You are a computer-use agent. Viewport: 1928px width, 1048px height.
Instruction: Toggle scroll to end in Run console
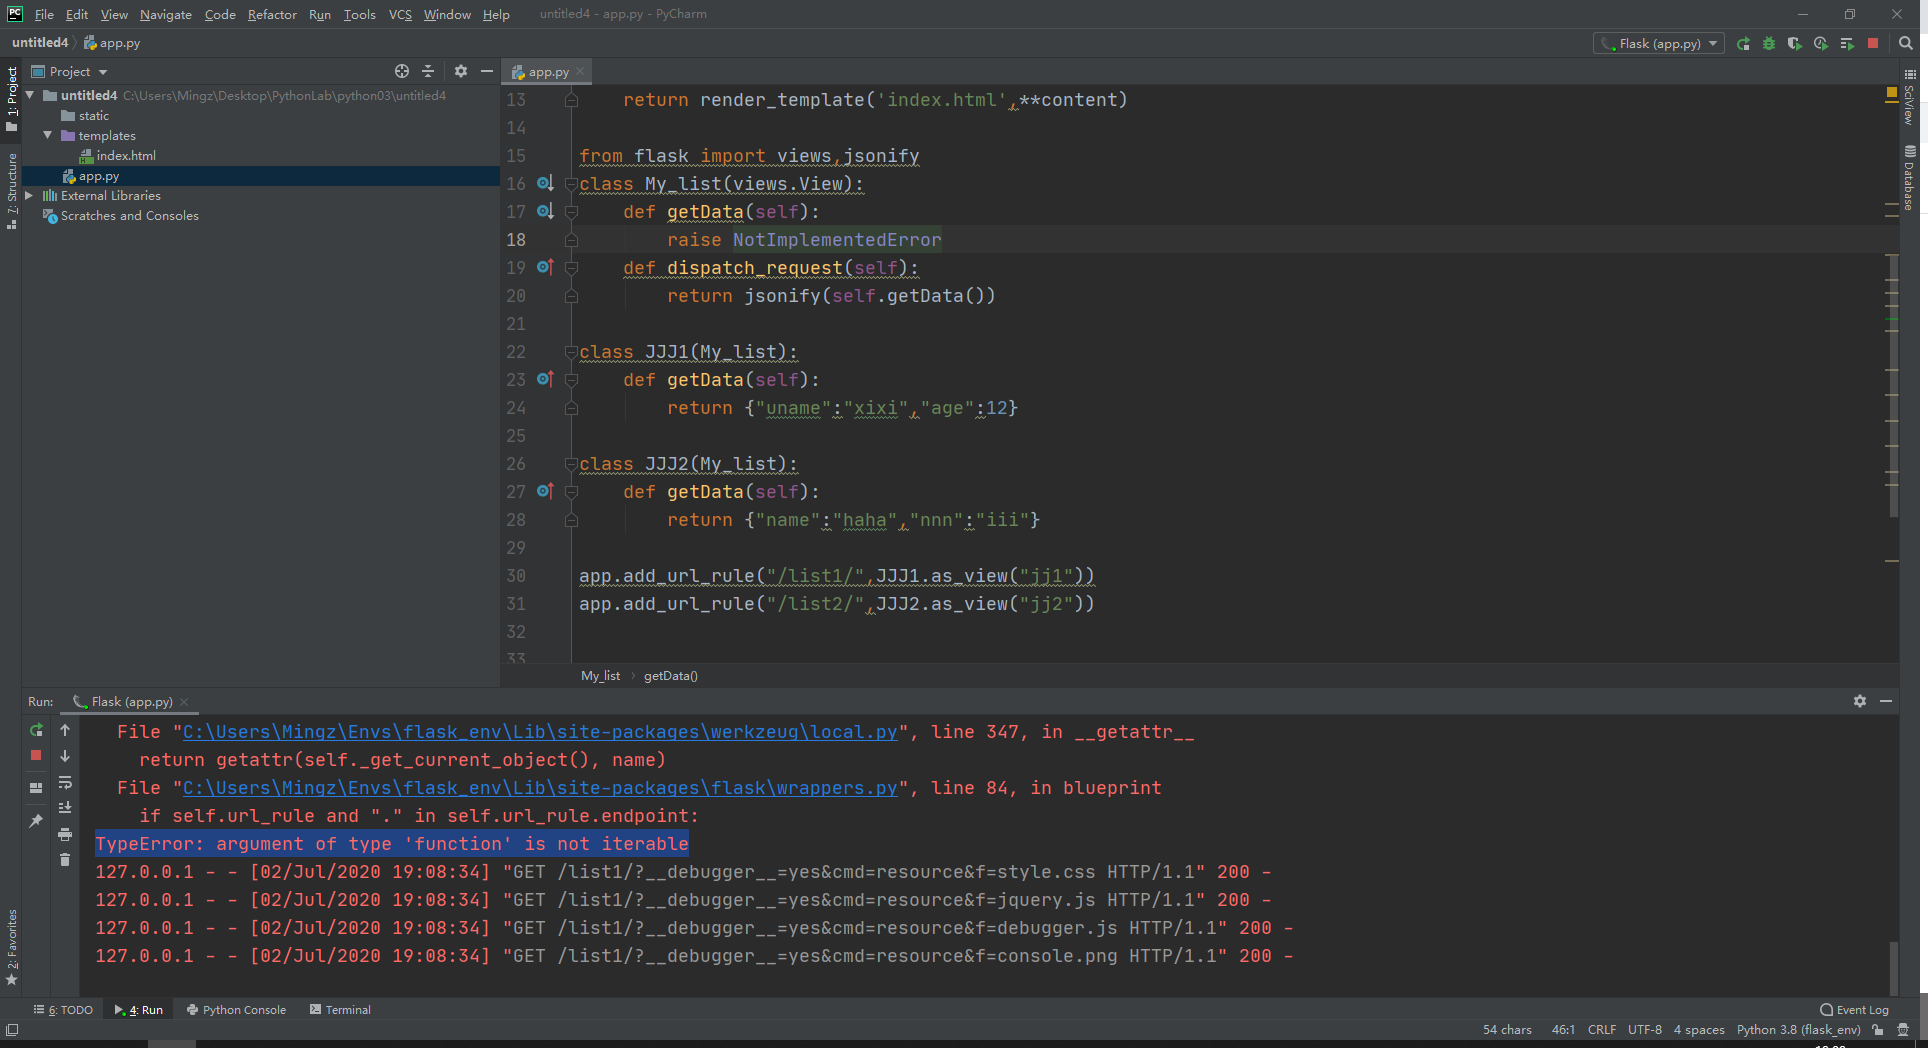pos(65,808)
